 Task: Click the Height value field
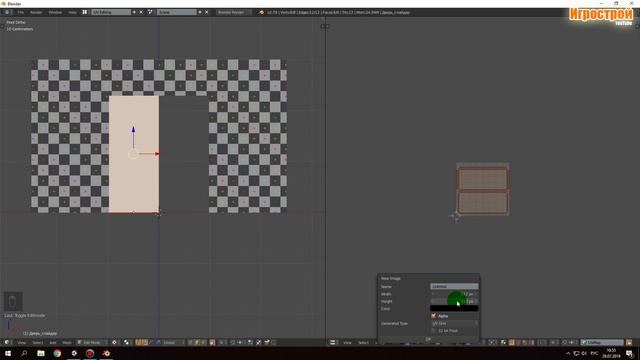454,301
